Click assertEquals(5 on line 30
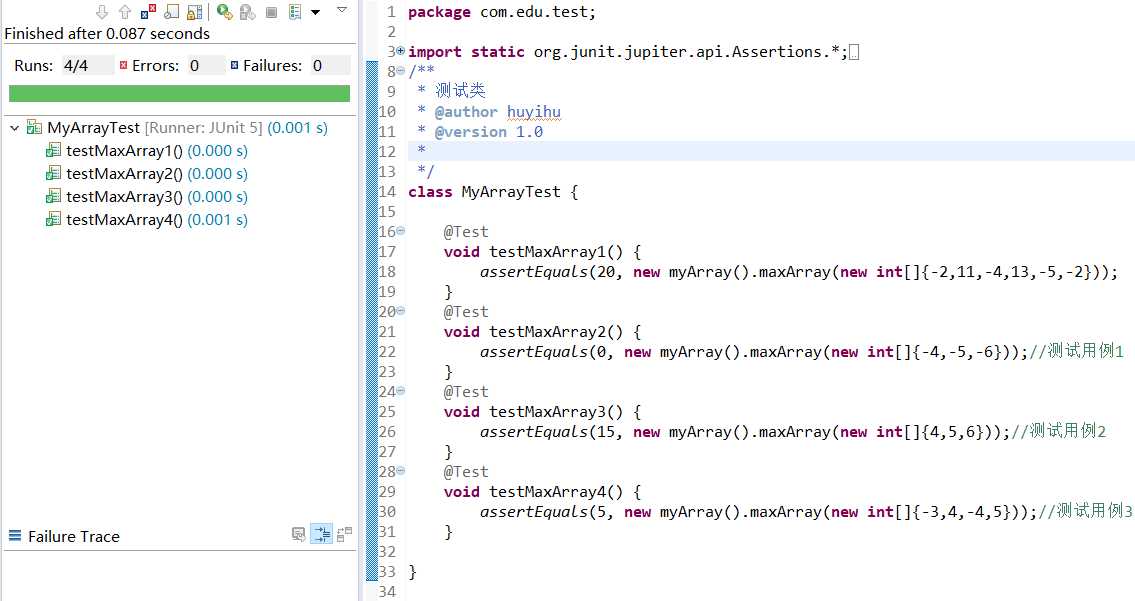This screenshot has height=601, width=1135. click(x=543, y=512)
